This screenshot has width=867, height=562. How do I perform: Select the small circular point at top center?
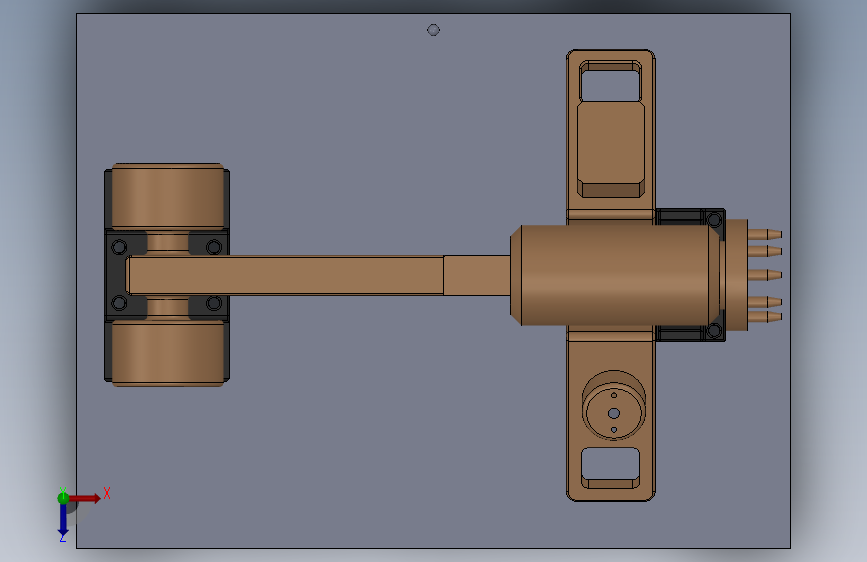coord(434,30)
